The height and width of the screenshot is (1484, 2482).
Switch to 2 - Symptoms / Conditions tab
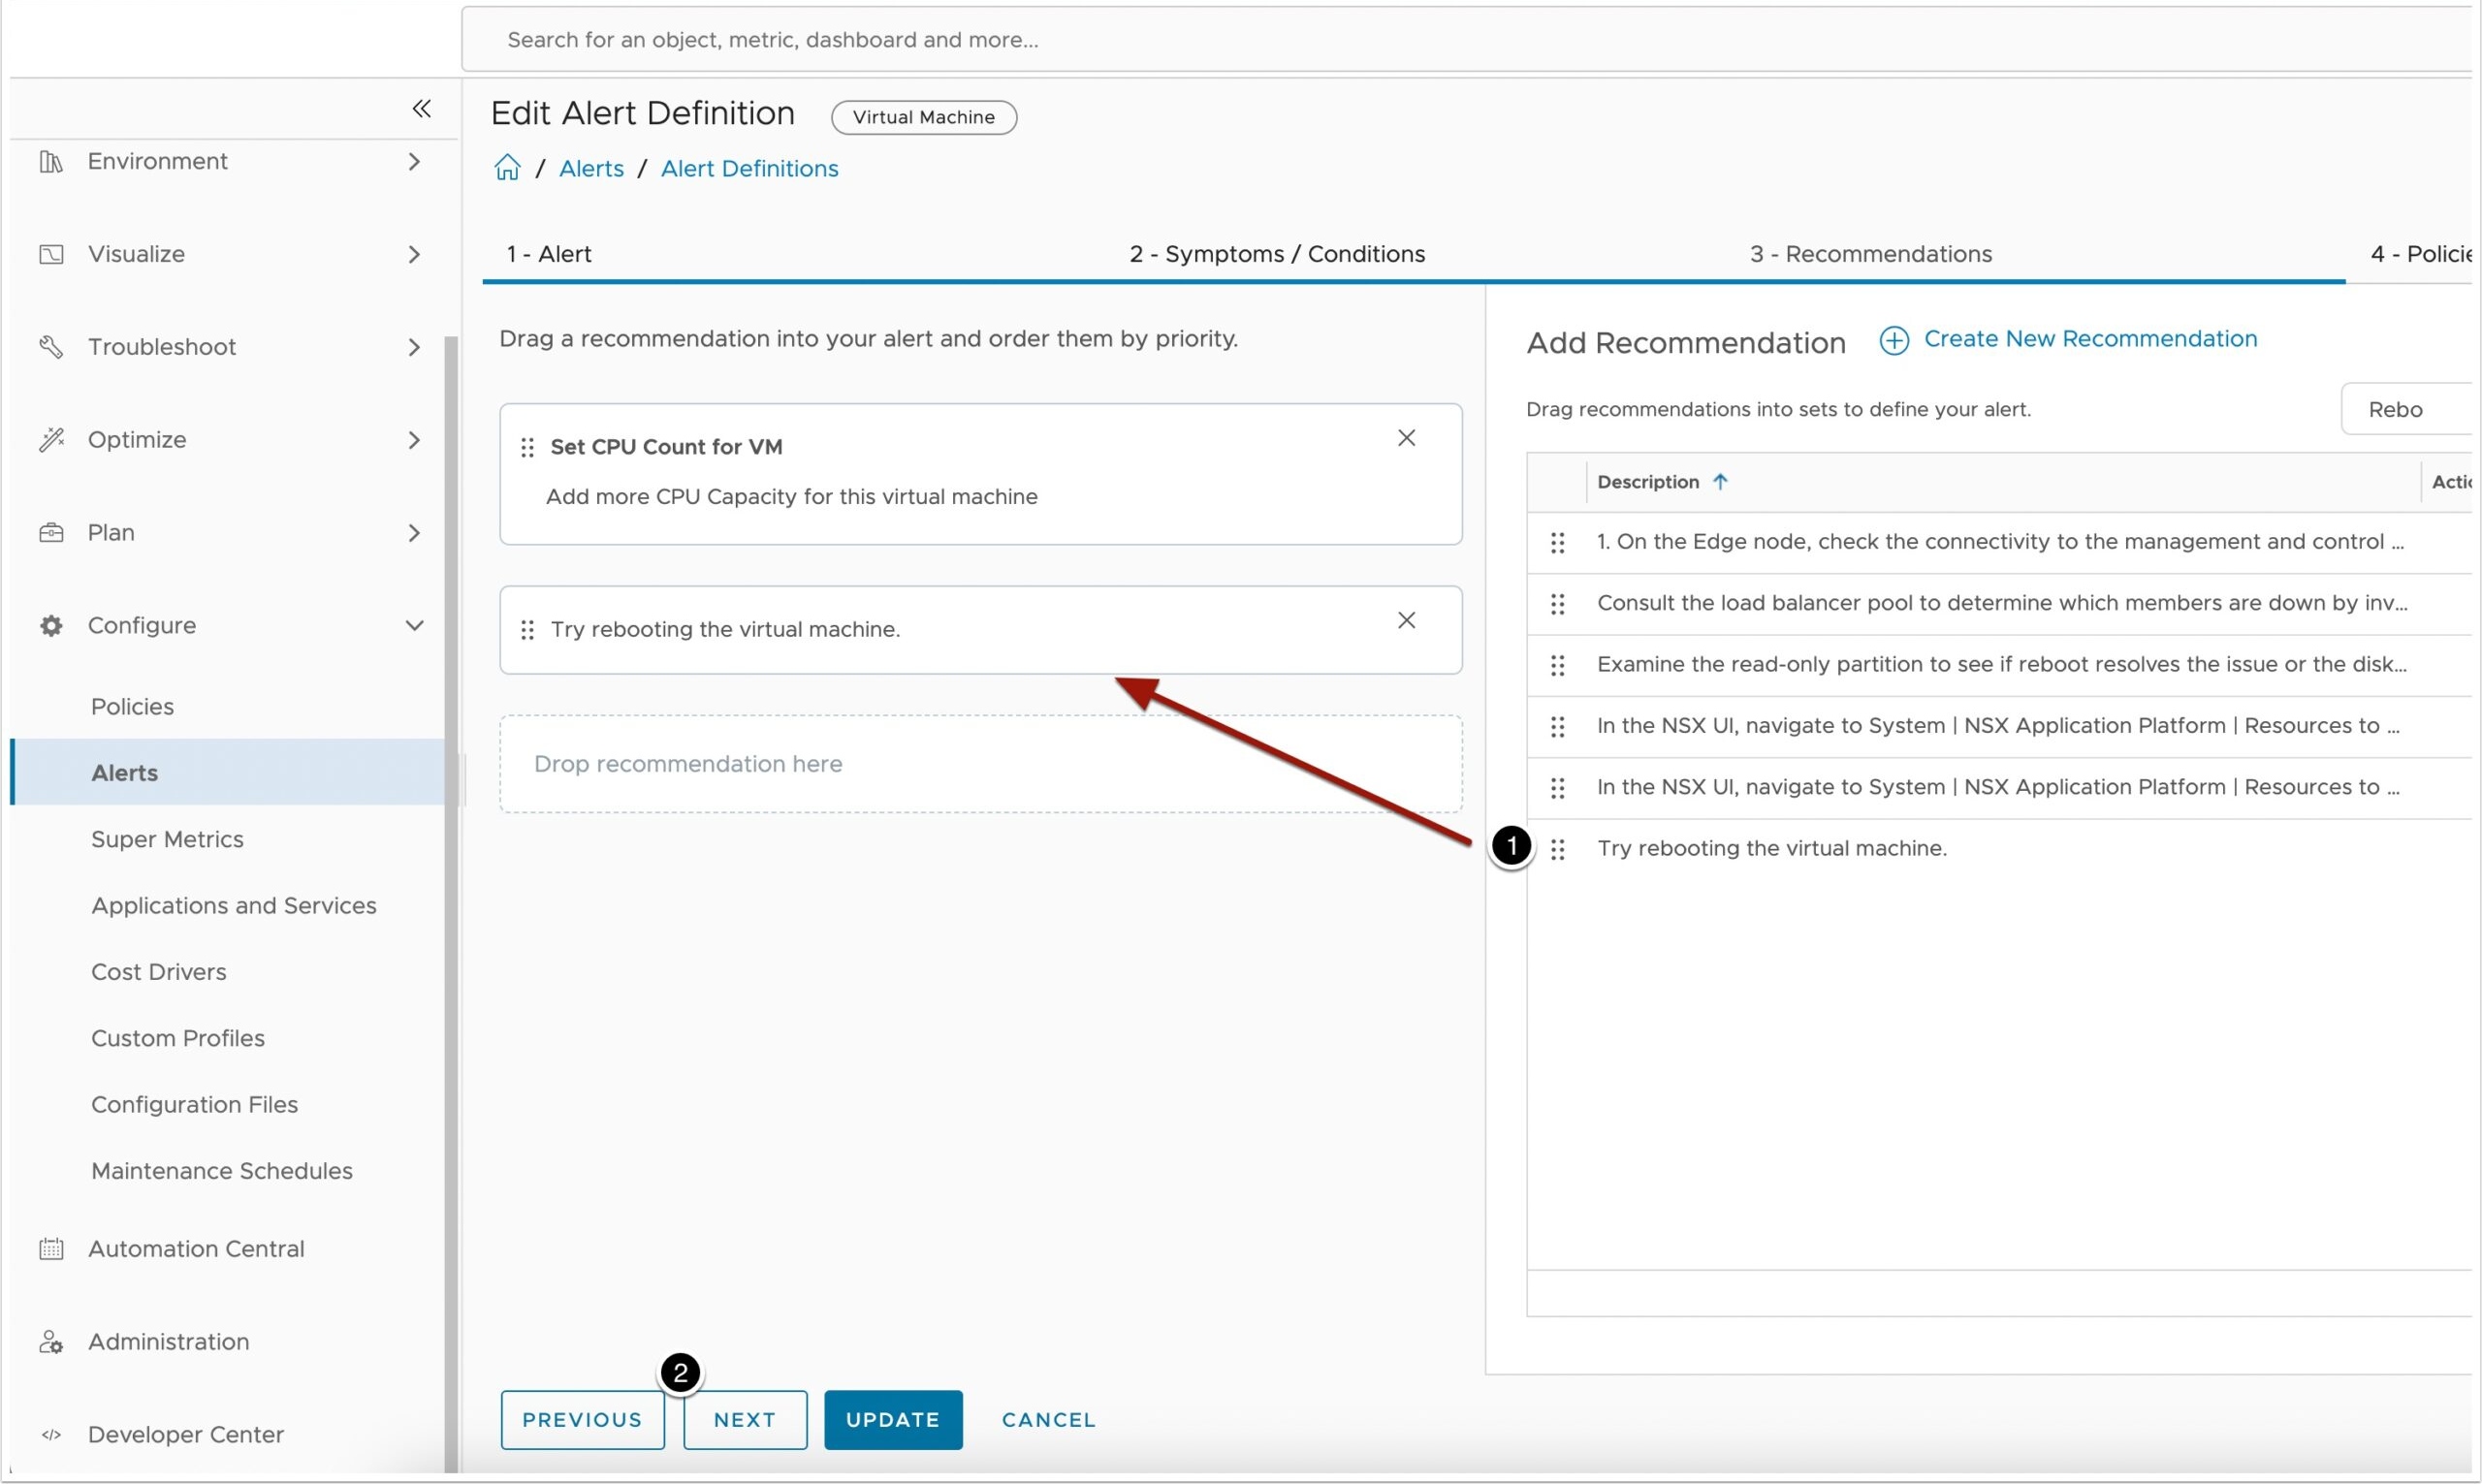coord(1277,254)
